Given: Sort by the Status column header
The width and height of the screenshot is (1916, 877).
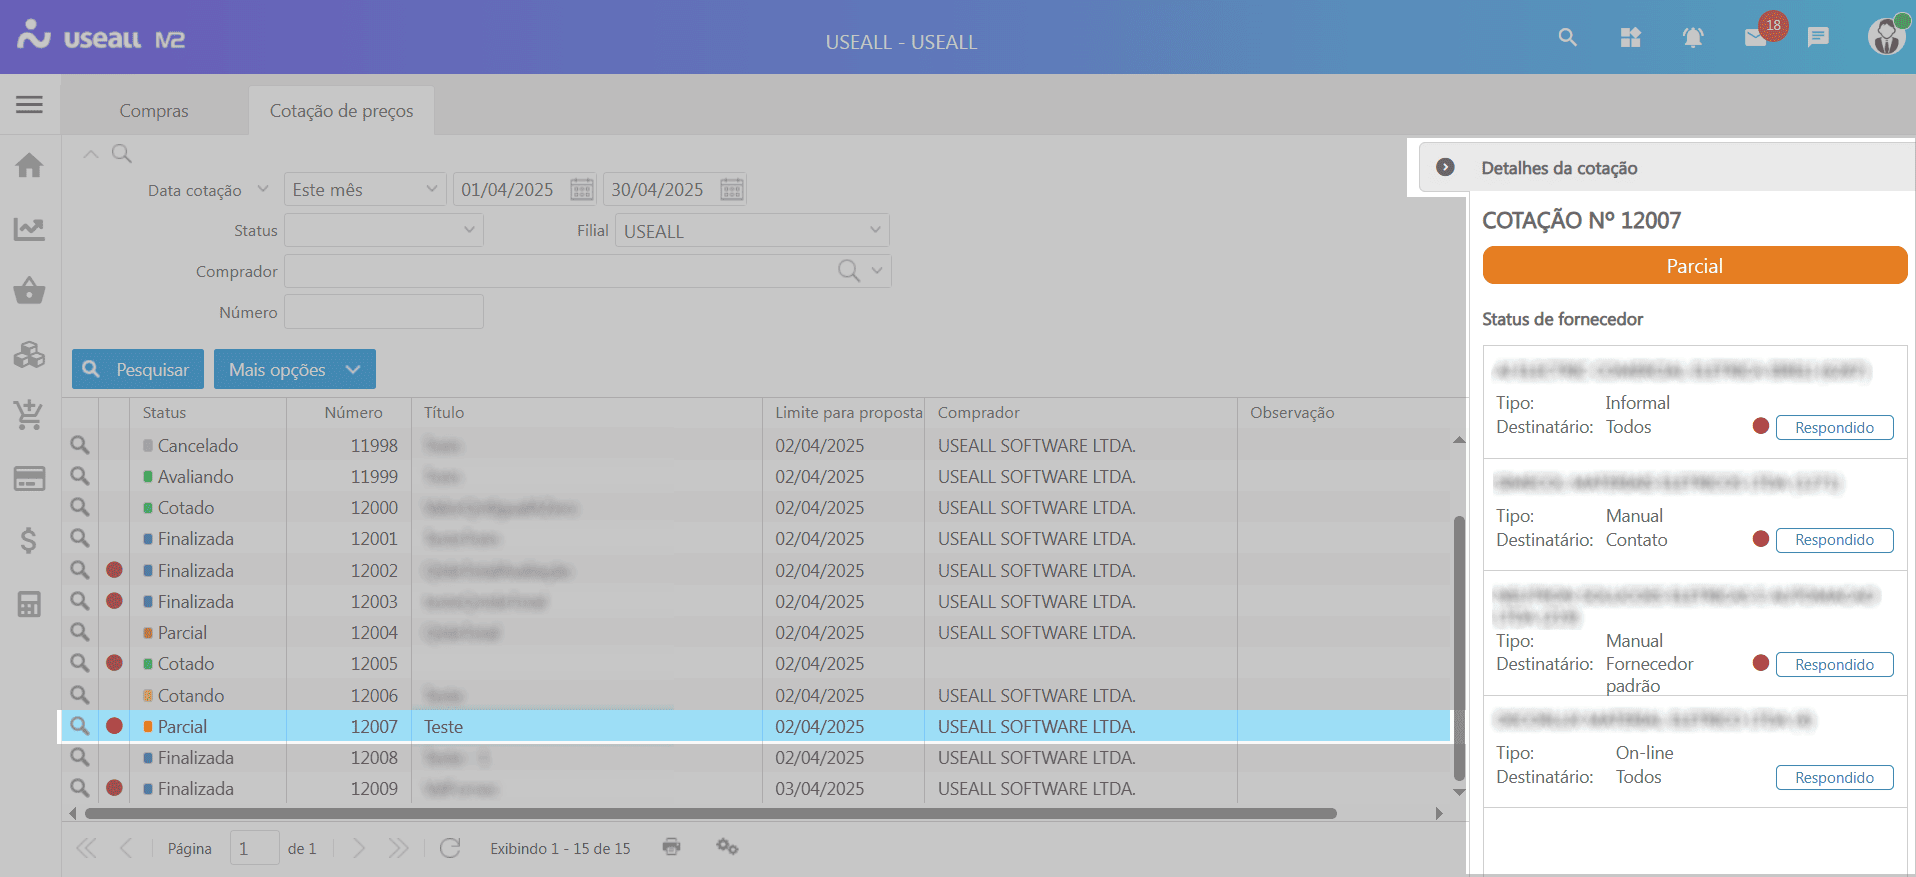Looking at the screenshot, I should click(208, 412).
